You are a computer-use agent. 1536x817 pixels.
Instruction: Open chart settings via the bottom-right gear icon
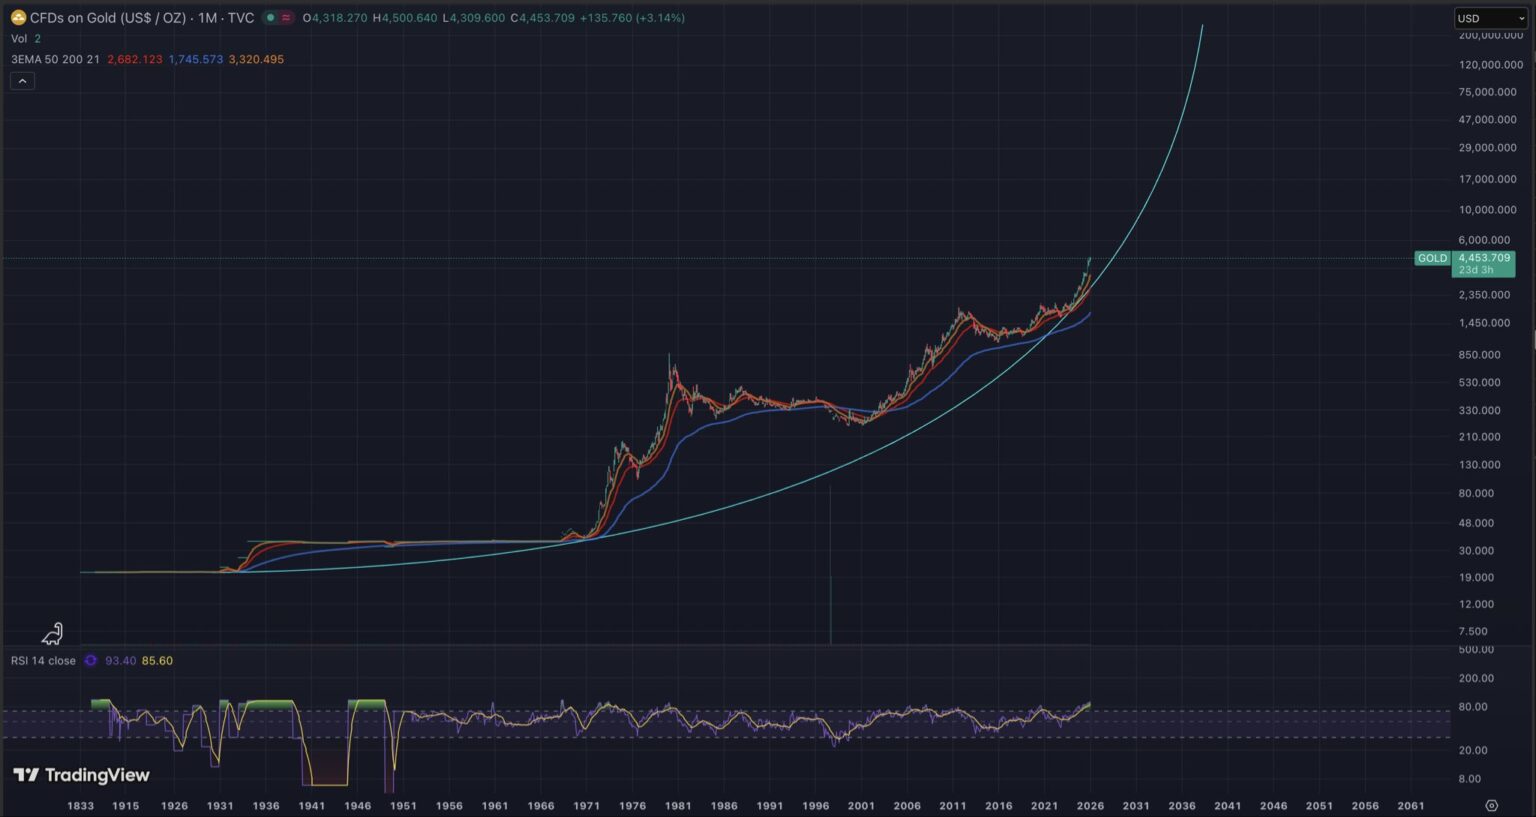point(1491,805)
